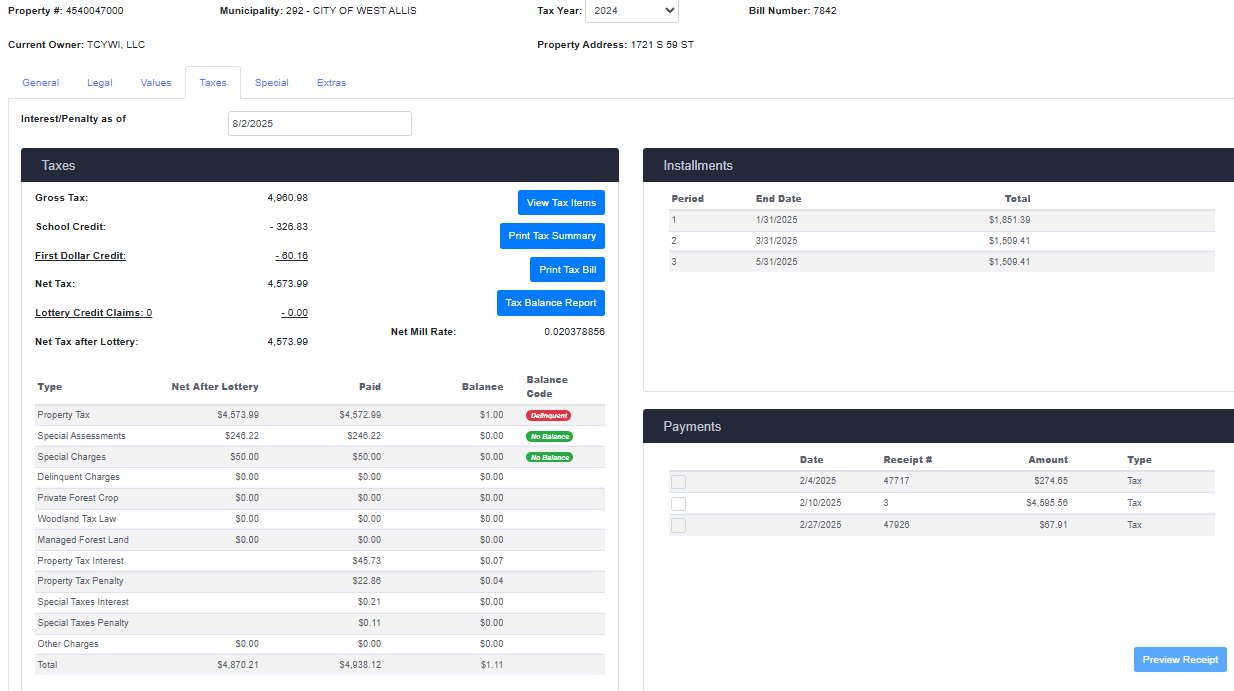The image size is (1234, 691).
Task: Open the Tax Year dropdown
Action: pyautogui.click(x=631, y=11)
